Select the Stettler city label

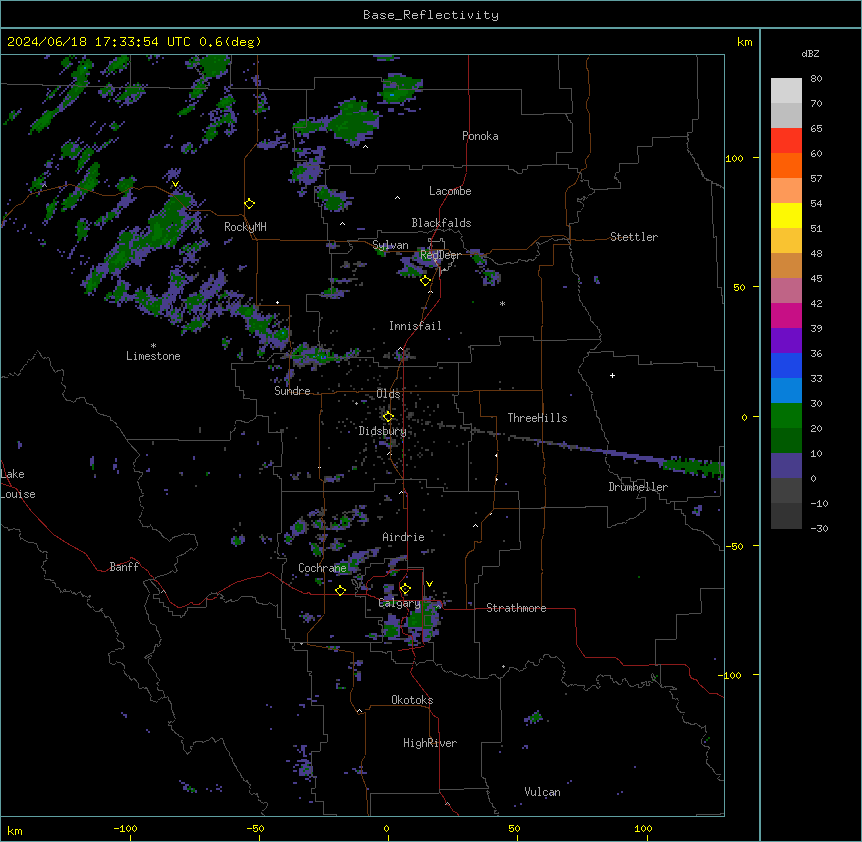(x=634, y=237)
